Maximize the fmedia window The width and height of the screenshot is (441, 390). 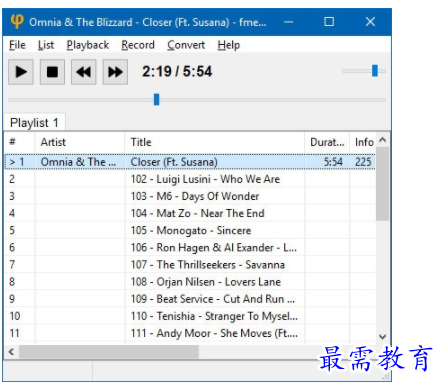coord(329,22)
